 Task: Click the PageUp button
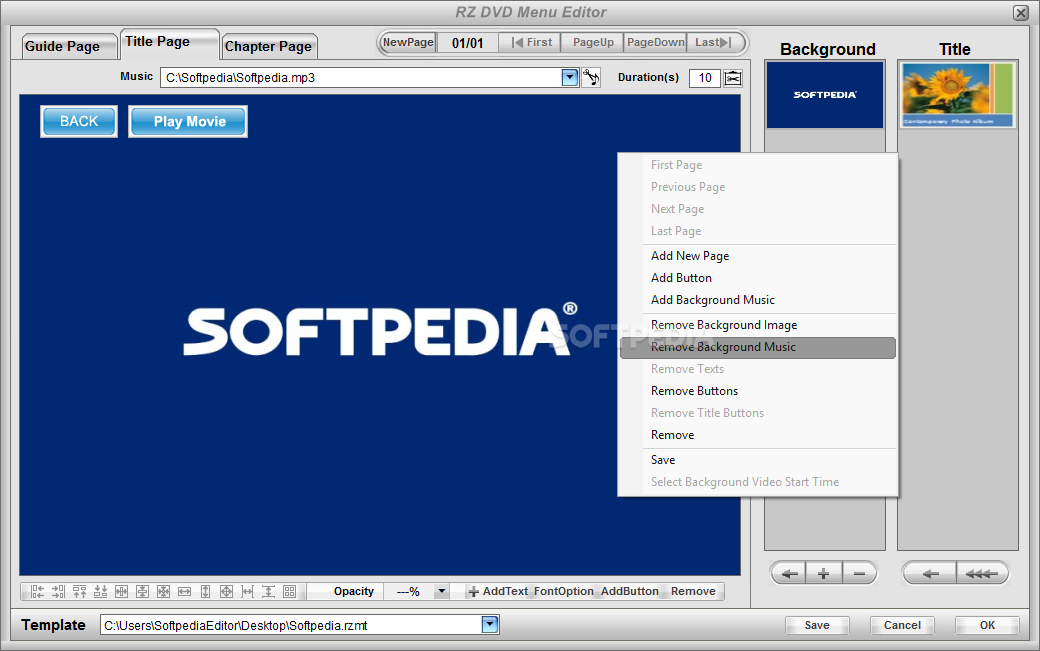pyautogui.click(x=594, y=42)
